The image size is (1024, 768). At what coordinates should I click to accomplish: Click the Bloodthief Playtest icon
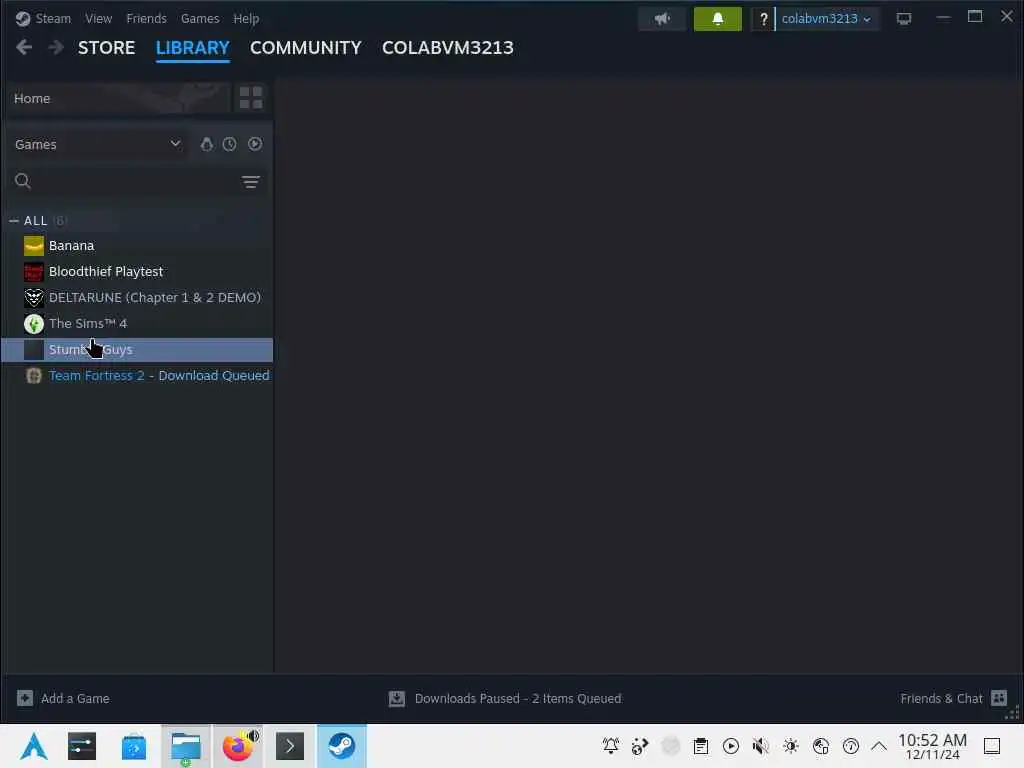(x=34, y=272)
